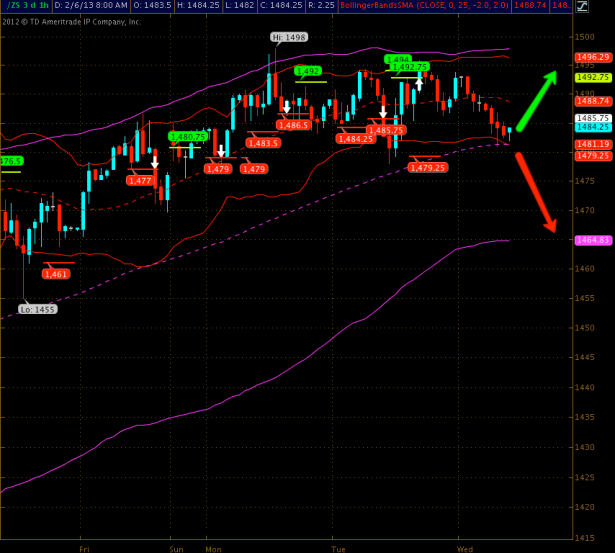
Task: Click the cyan 1484.25 last price tag
Action: tap(593, 127)
